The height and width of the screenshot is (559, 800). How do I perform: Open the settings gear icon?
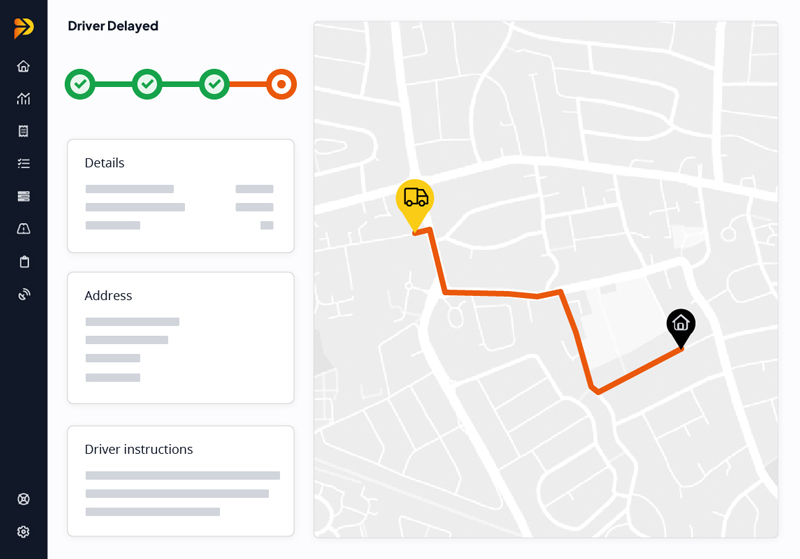(x=24, y=531)
